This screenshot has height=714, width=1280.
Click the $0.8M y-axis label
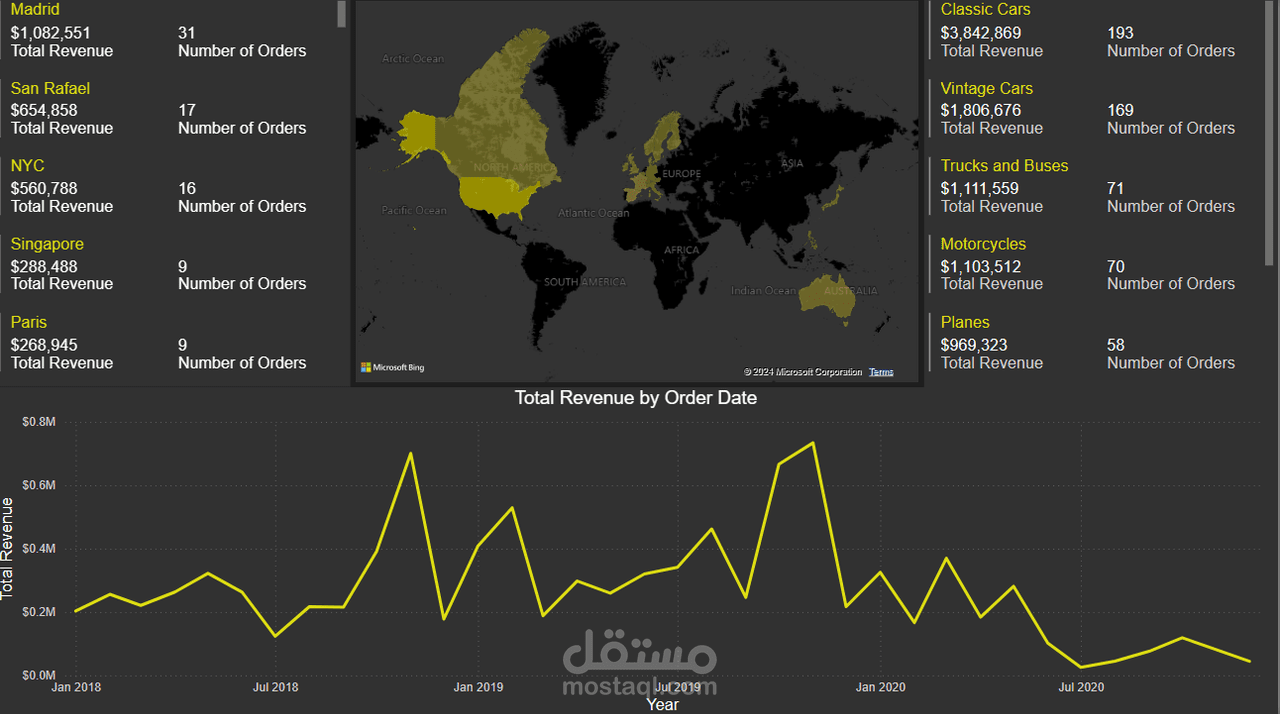(x=39, y=422)
